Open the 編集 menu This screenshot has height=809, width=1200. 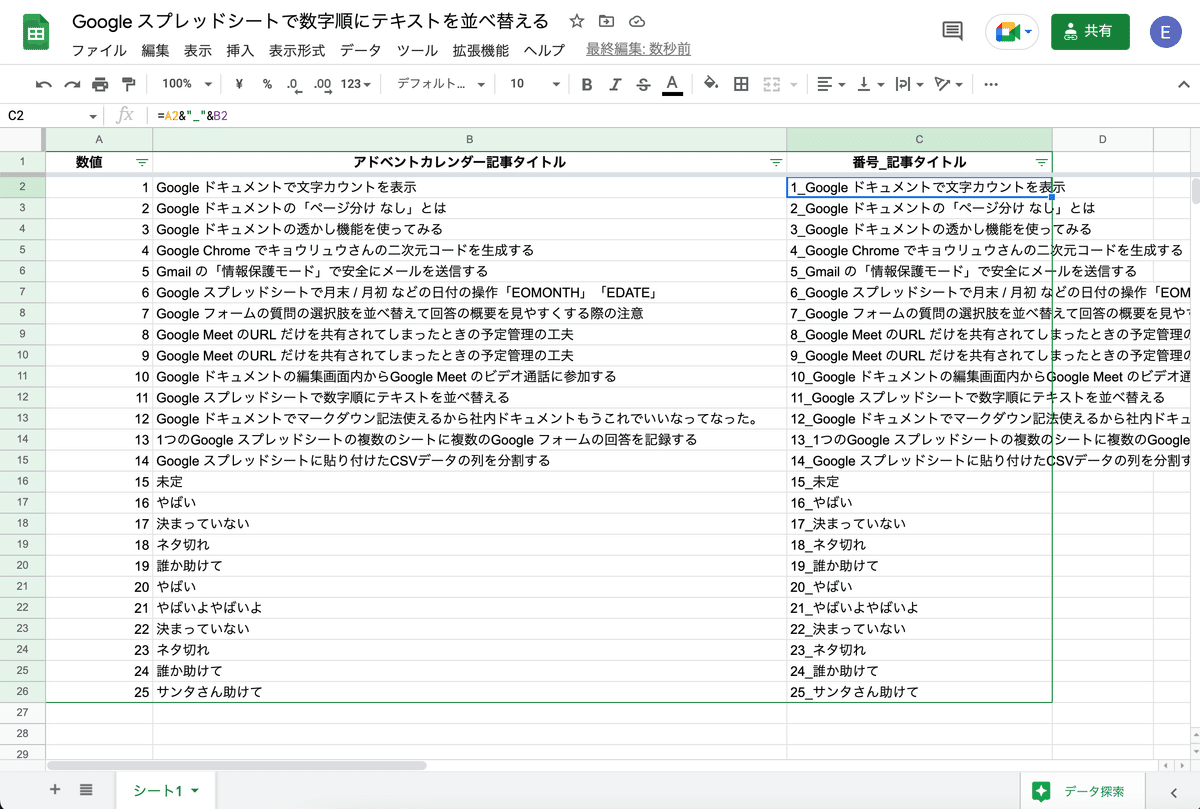pyautogui.click(x=155, y=50)
